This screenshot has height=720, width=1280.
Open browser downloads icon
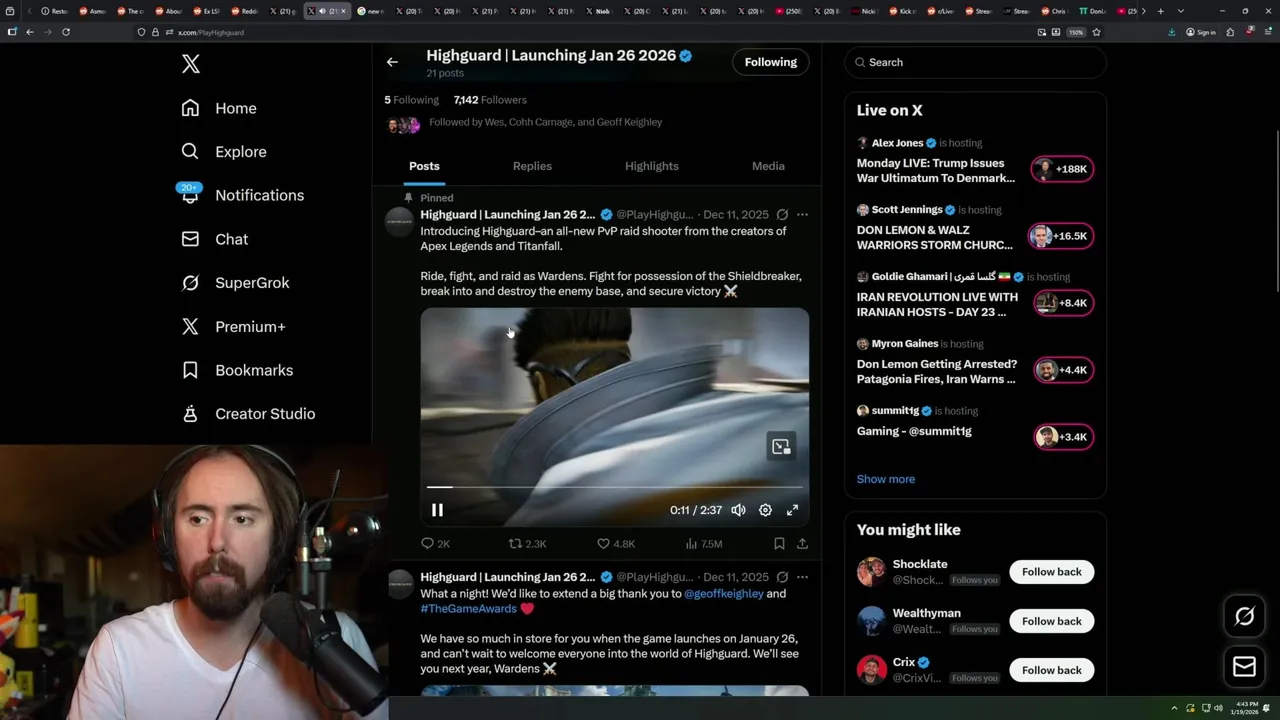pos(1172,32)
